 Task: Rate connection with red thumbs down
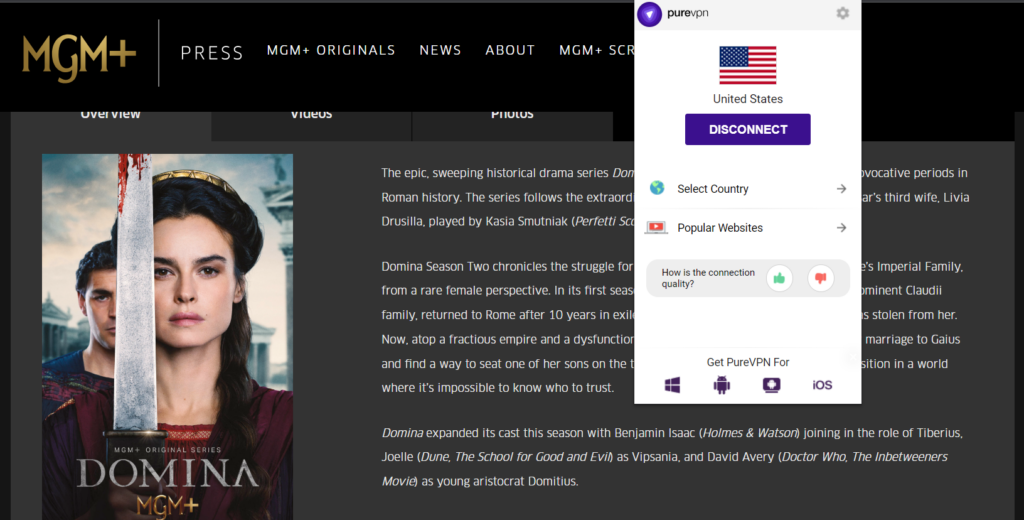(x=820, y=278)
